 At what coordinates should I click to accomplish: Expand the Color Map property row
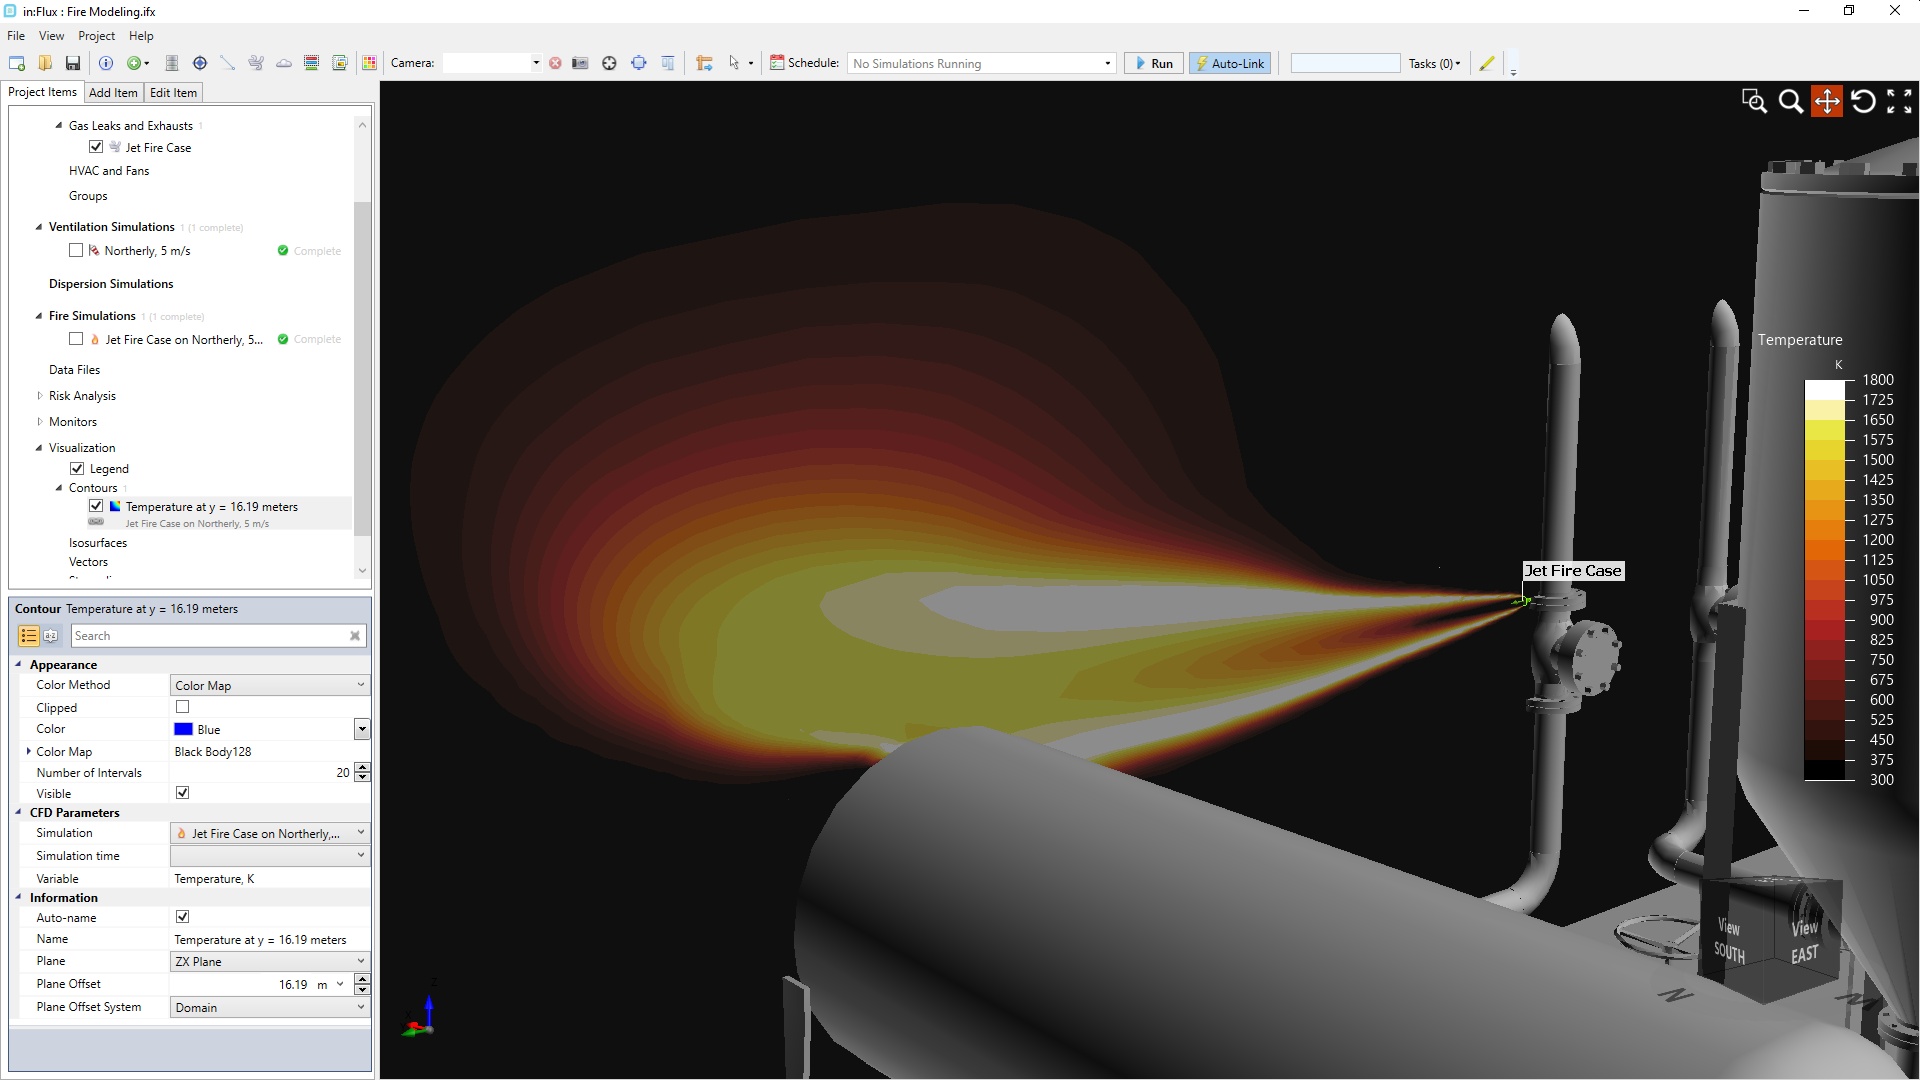(28, 751)
